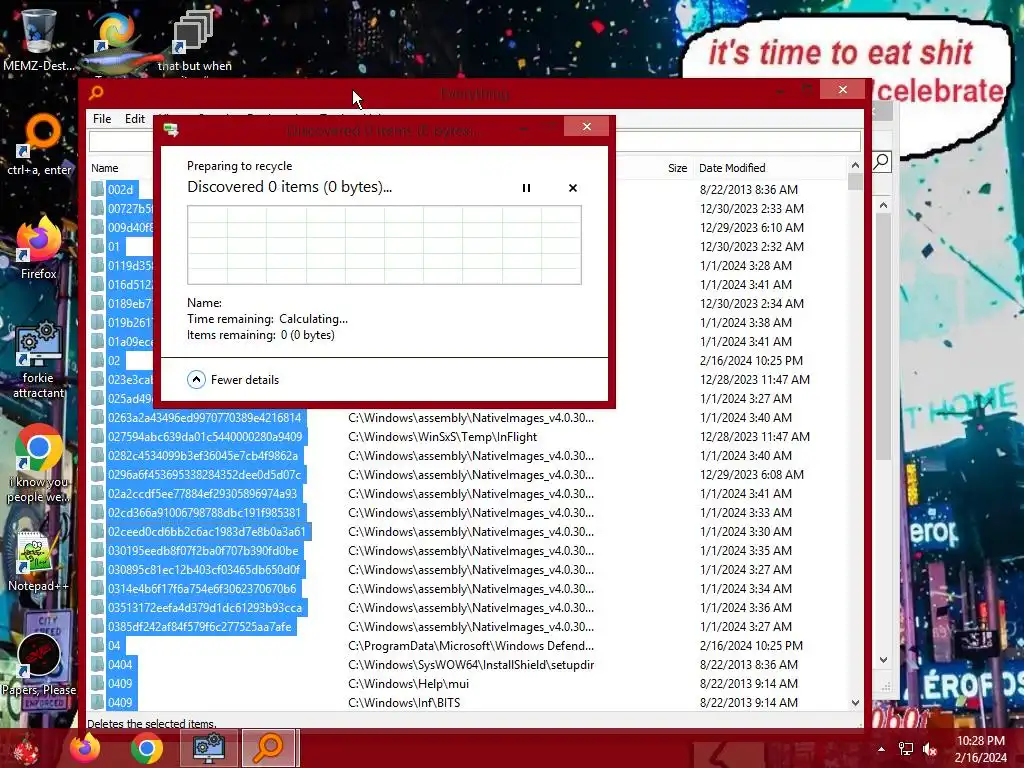Click the background window's magnifier search icon
The width and height of the screenshot is (1024, 768).
tap(882, 161)
